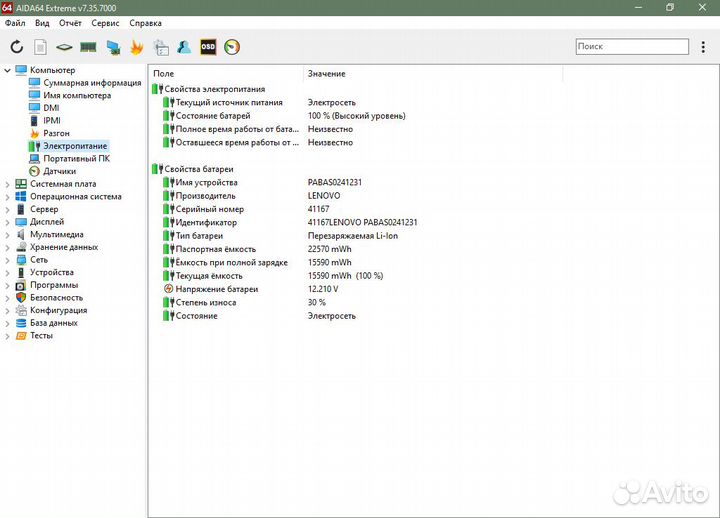Click the value PABAS0241231
This screenshot has width=720, height=518.
click(x=335, y=182)
